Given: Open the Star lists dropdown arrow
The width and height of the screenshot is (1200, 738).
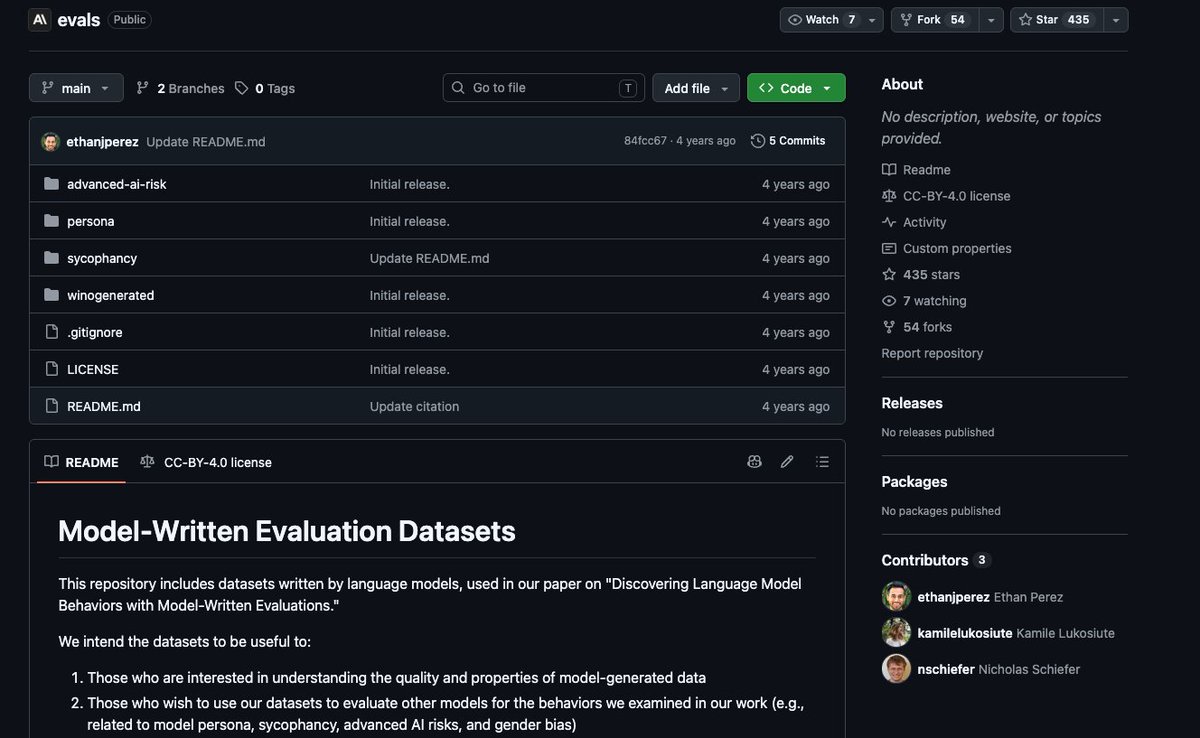Looking at the screenshot, I should click(x=1115, y=20).
